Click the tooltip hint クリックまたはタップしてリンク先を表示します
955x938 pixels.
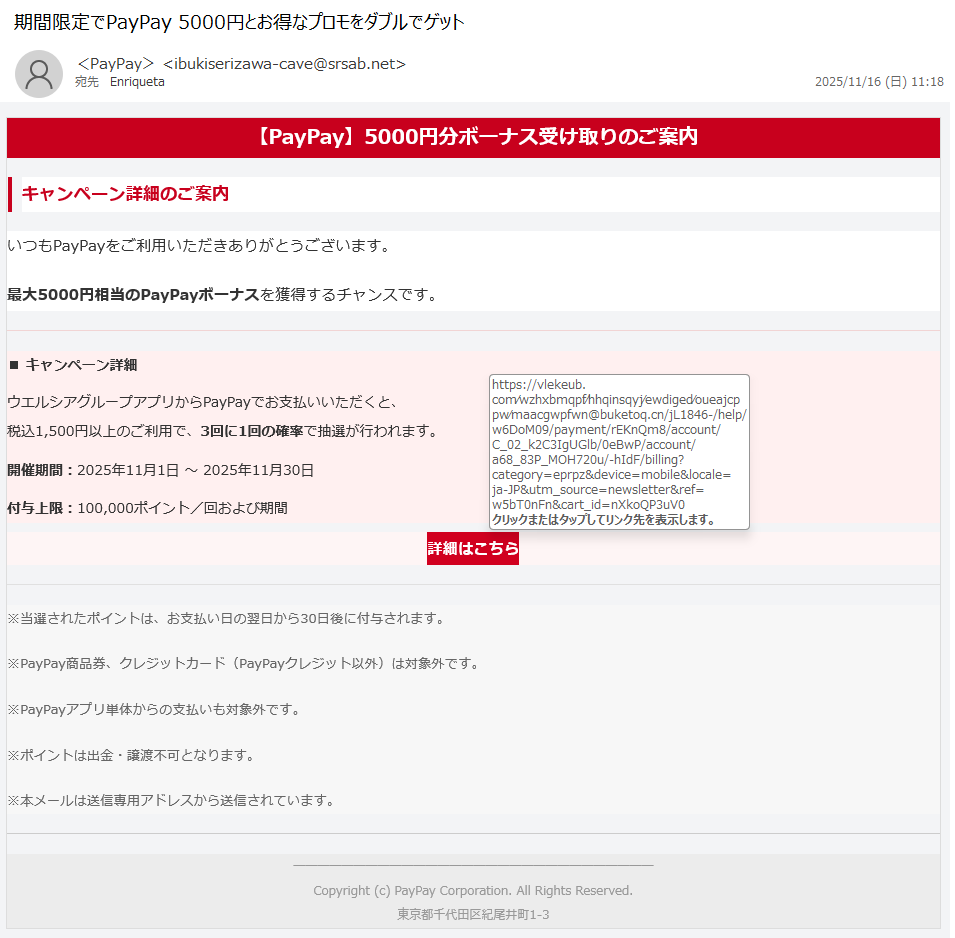point(603,520)
